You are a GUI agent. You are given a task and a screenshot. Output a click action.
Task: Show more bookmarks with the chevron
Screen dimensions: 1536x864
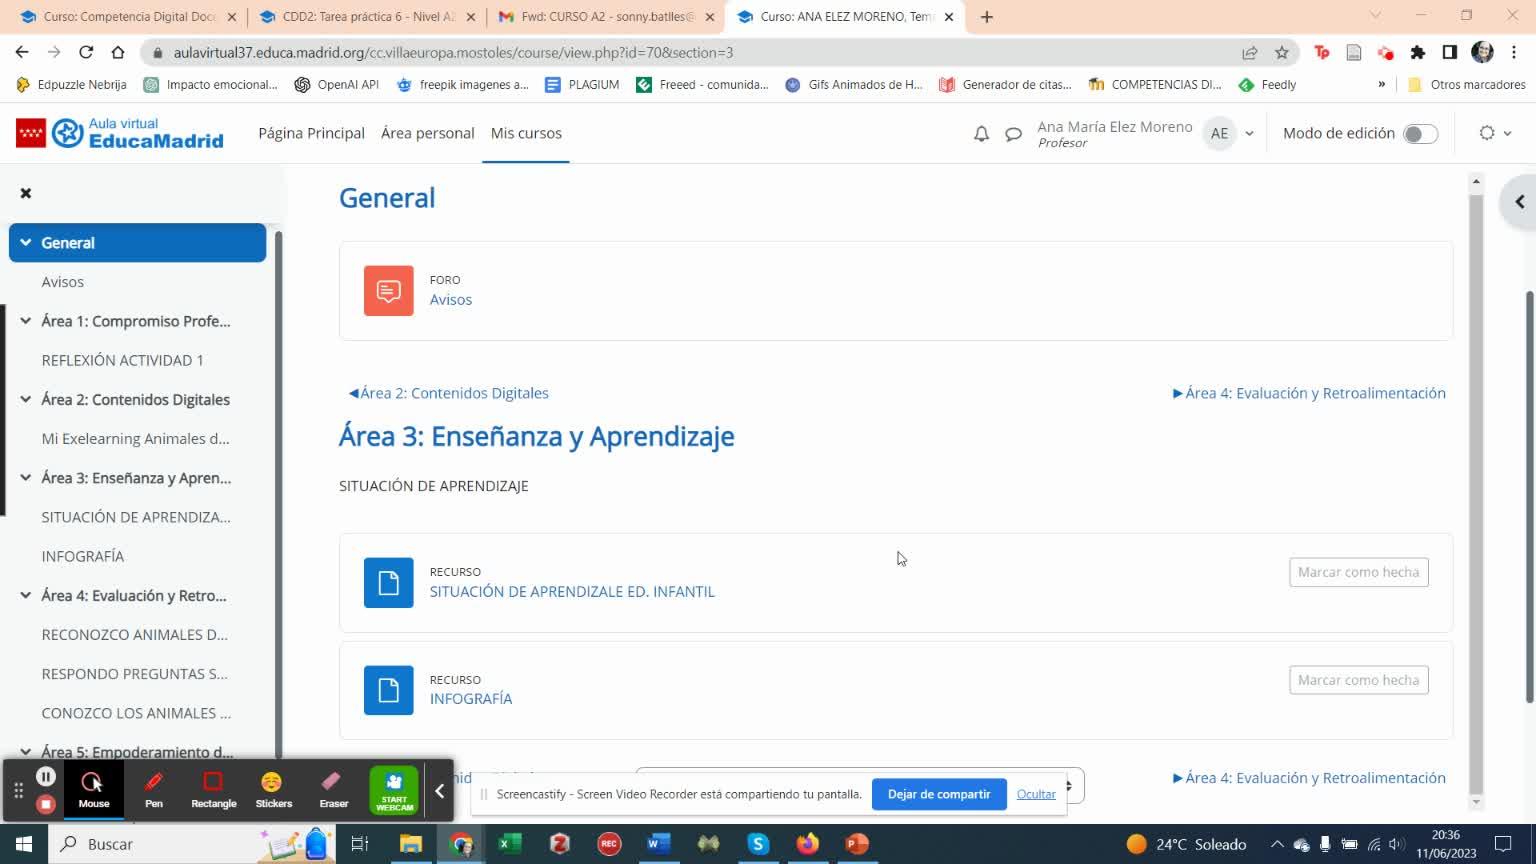[x=1381, y=85]
